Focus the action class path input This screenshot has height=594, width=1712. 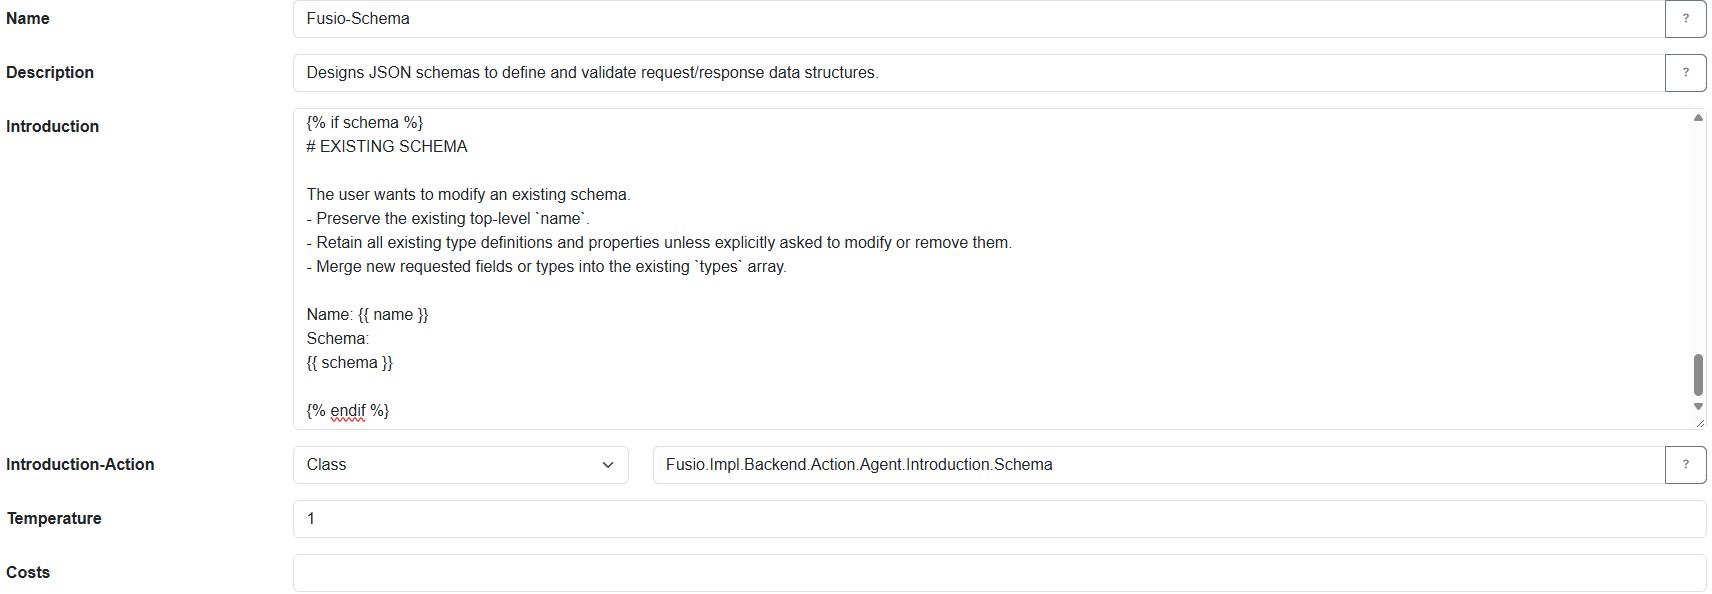[1159, 465]
